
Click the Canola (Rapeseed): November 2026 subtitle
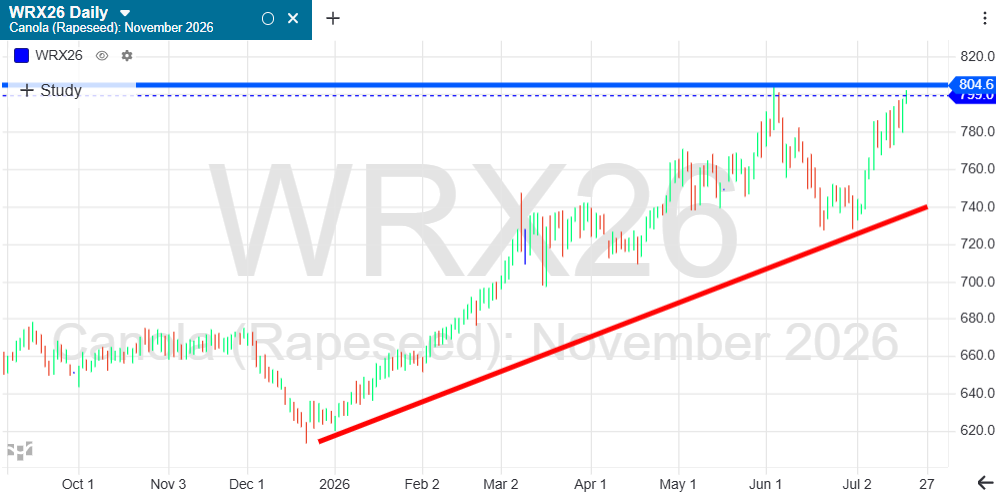tap(111, 28)
